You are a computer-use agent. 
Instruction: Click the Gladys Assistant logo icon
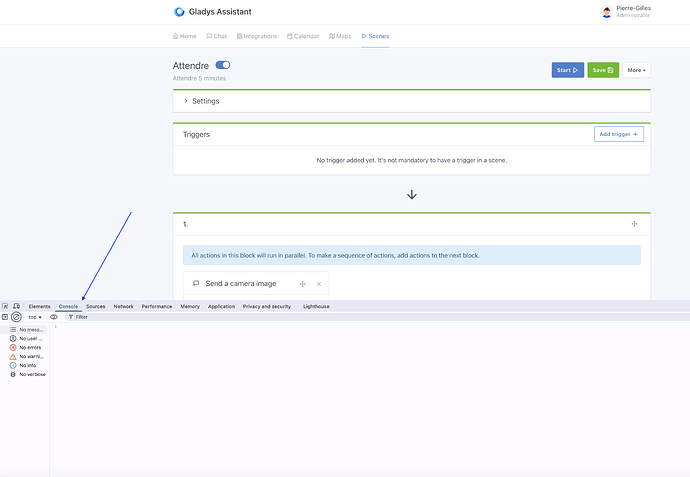point(179,12)
